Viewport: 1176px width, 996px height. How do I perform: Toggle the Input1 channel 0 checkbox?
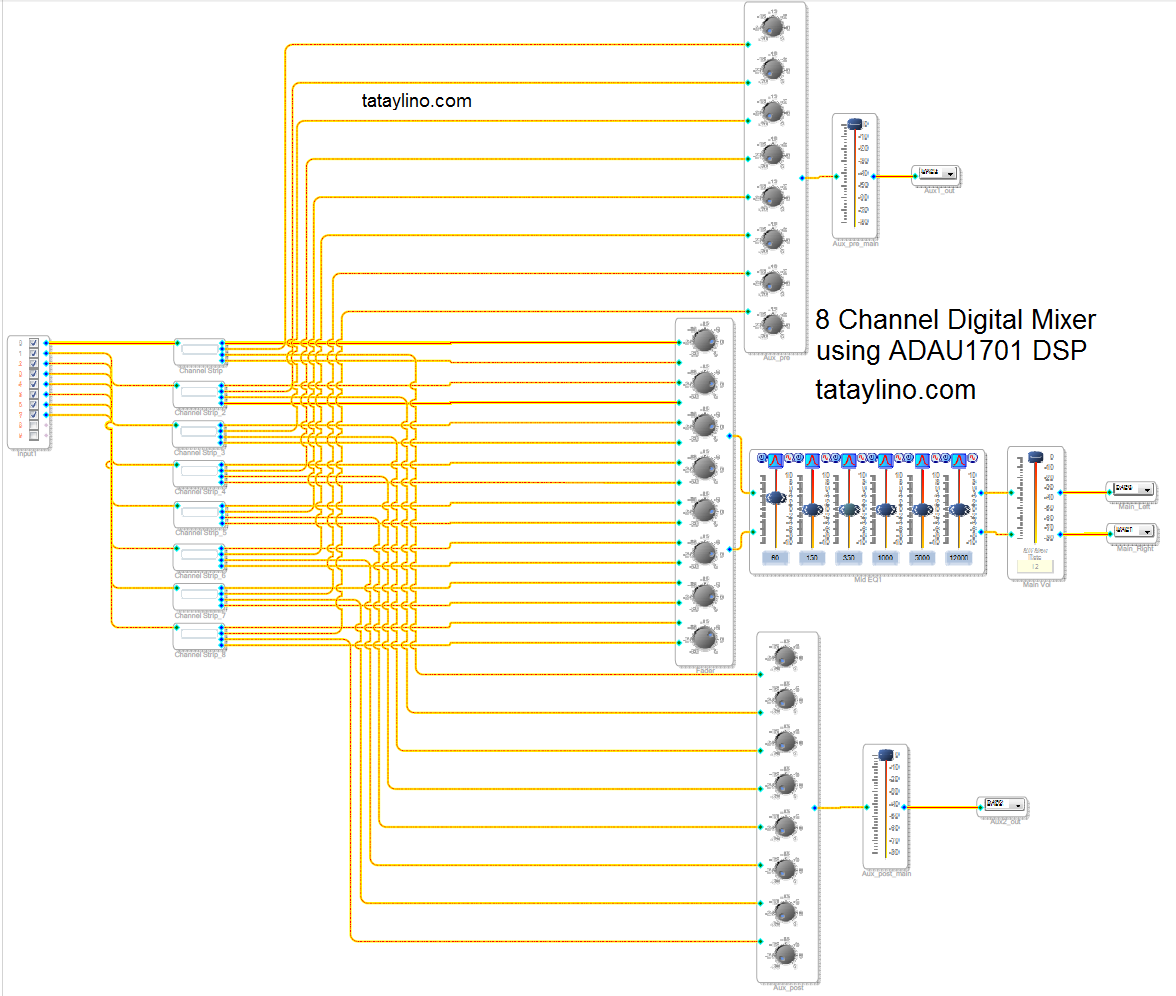pyautogui.click(x=34, y=343)
